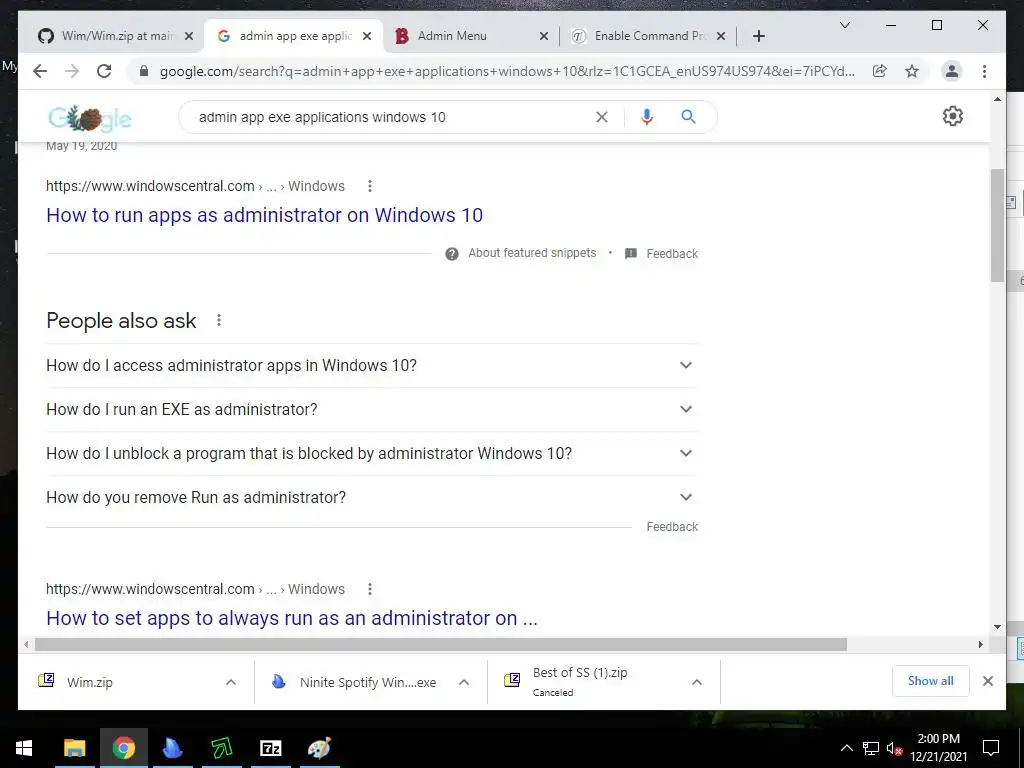This screenshot has height=768, width=1024.
Task: Close the Enable Command Prompt tab
Action: (720, 36)
